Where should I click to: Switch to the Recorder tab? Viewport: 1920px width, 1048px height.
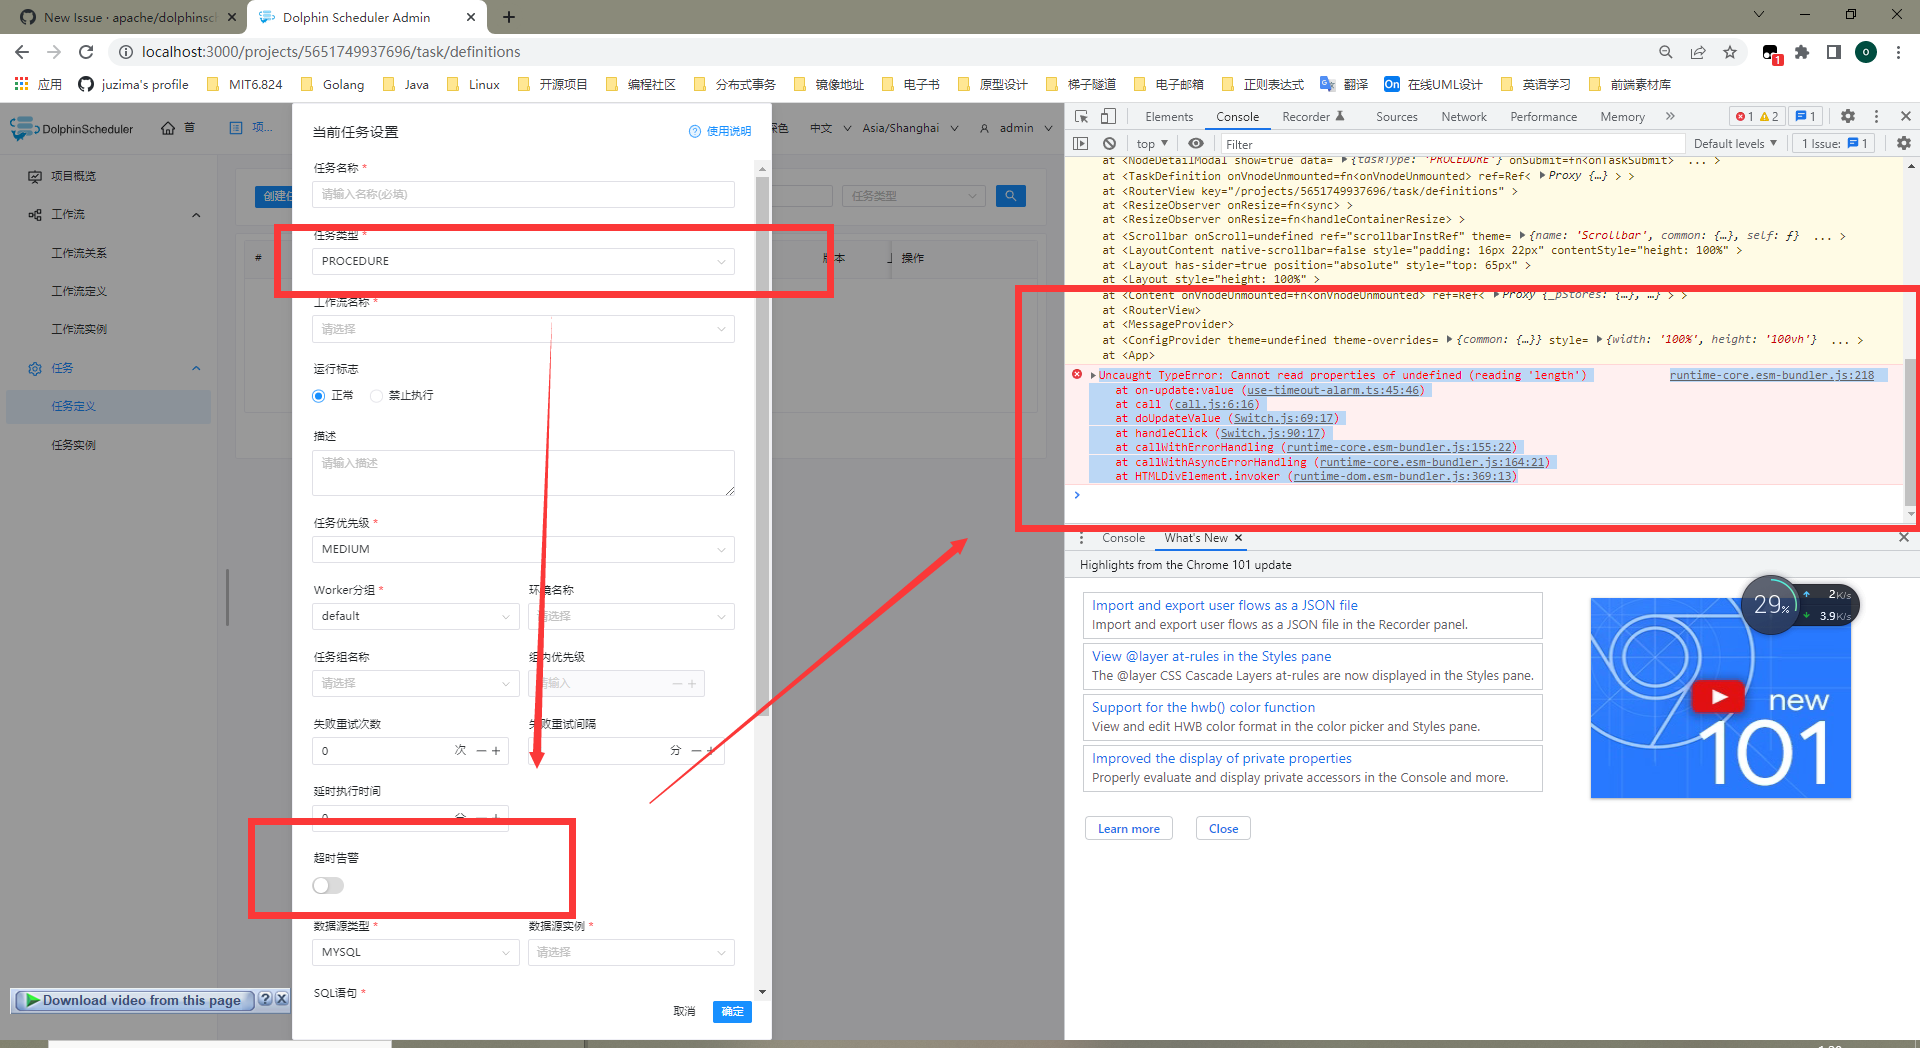point(1313,117)
